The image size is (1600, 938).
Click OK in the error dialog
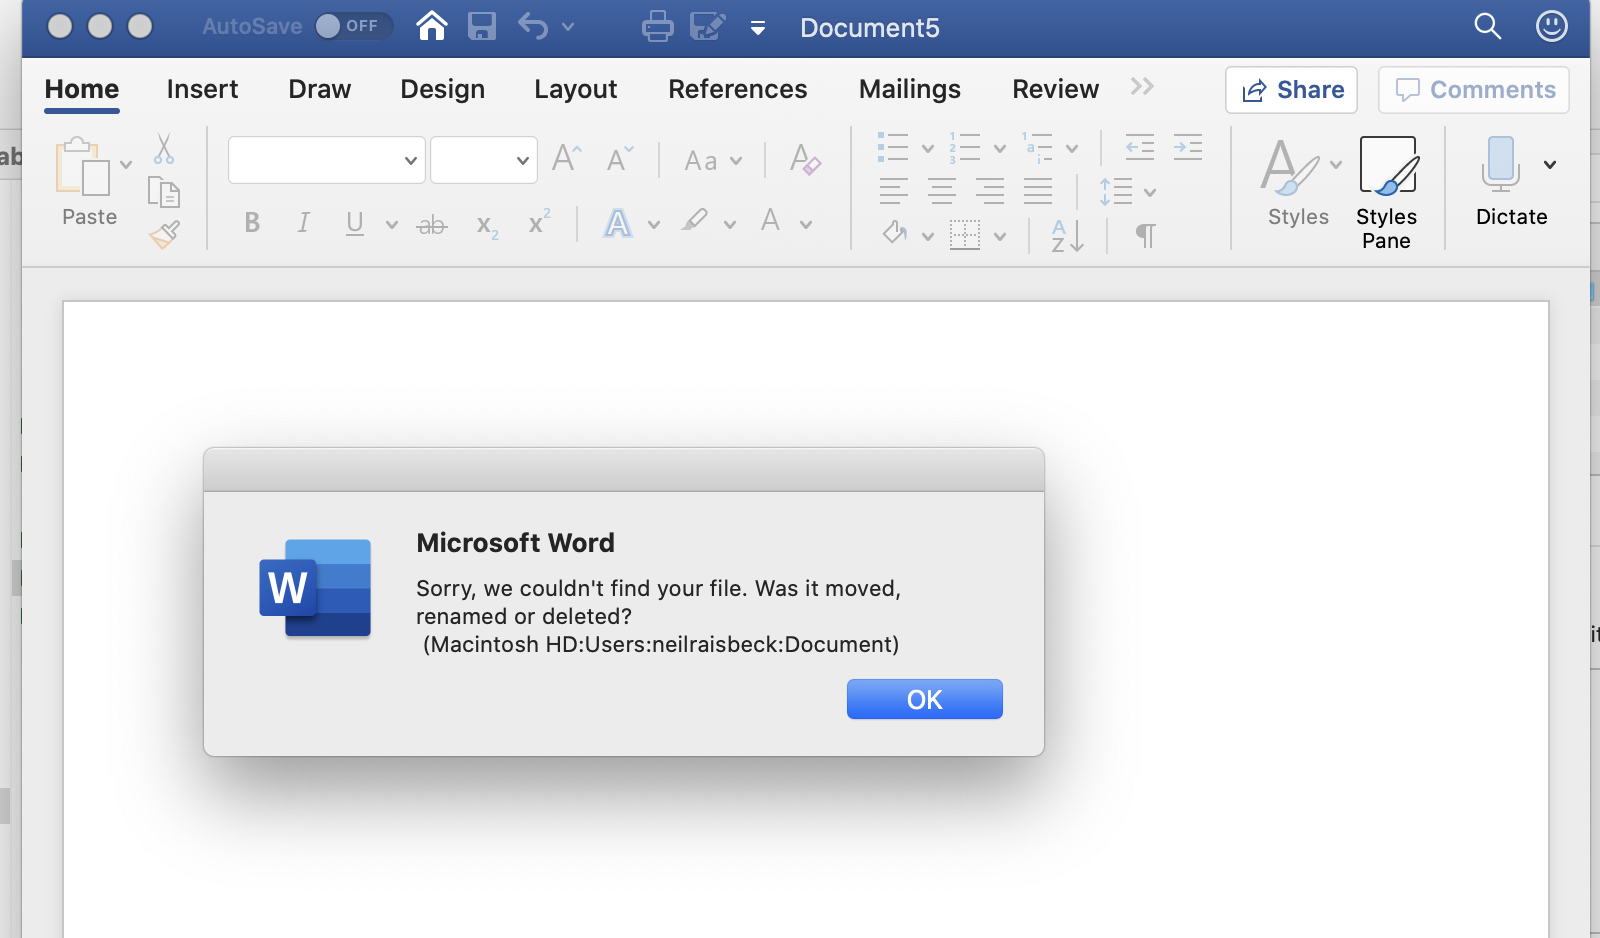[925, 699]
